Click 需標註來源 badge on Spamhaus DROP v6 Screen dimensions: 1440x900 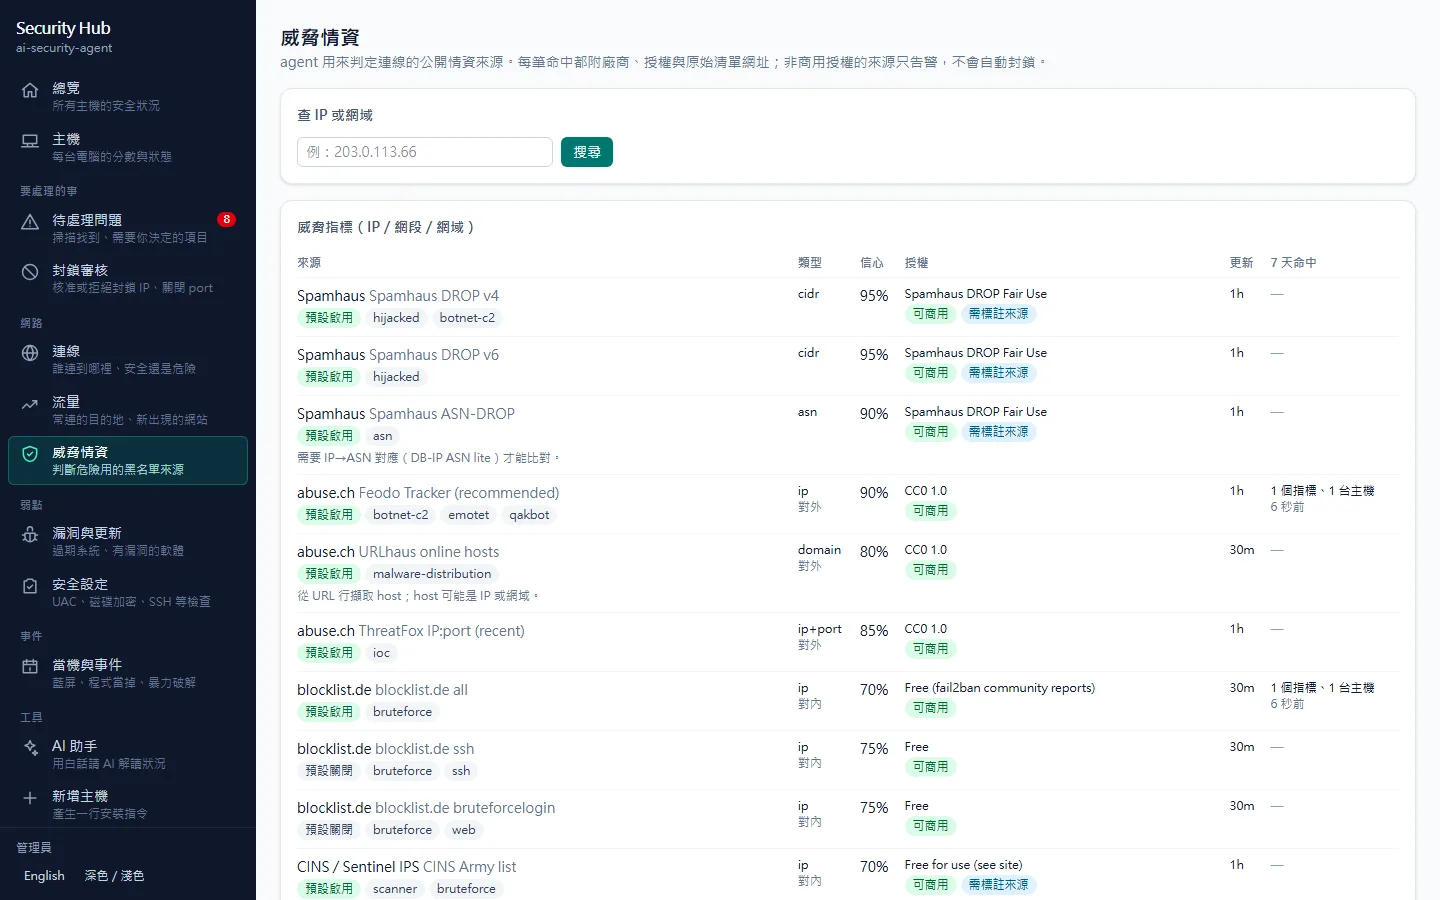tap(998, 373)
